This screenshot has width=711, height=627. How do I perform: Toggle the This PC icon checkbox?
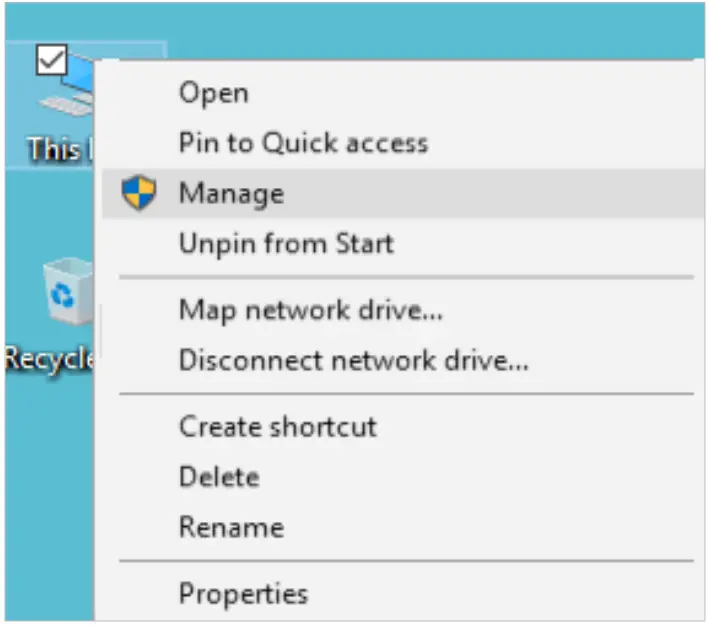(x=52, y=60)
